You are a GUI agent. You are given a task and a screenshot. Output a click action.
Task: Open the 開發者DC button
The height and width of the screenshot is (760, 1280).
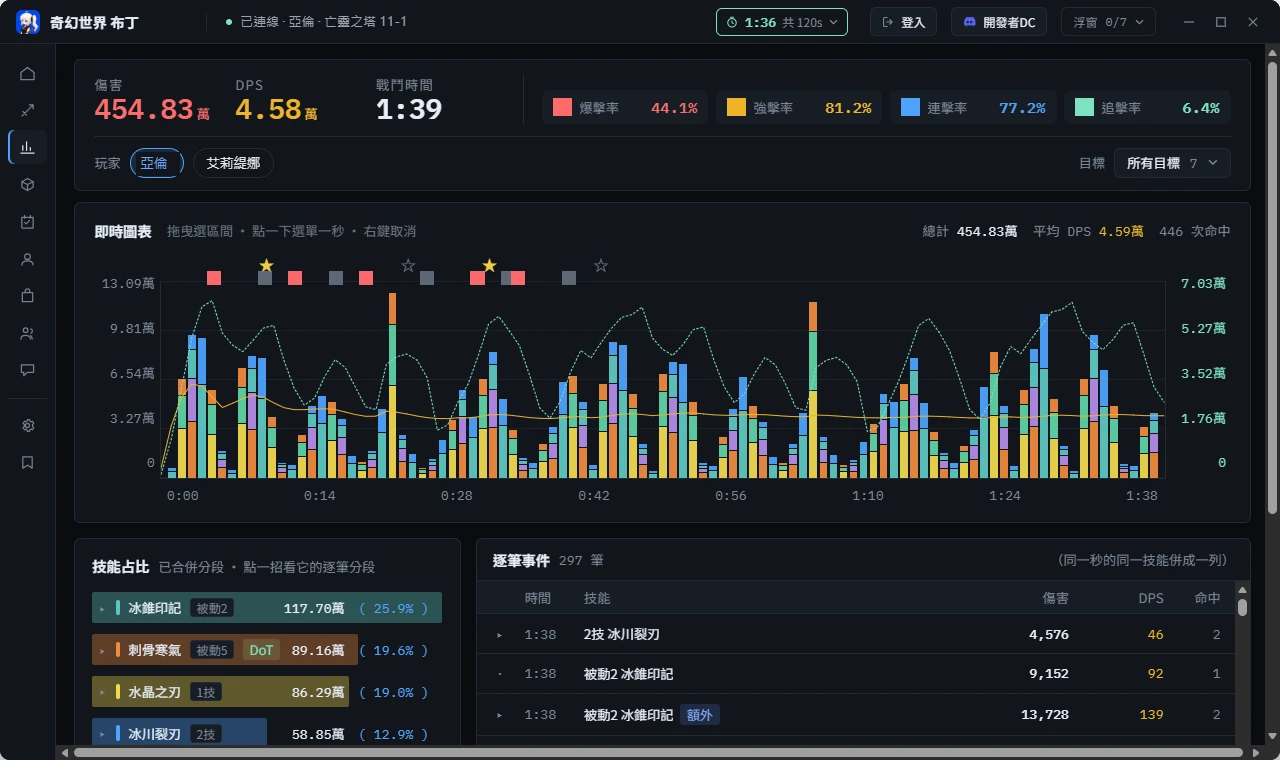[999, 22]
